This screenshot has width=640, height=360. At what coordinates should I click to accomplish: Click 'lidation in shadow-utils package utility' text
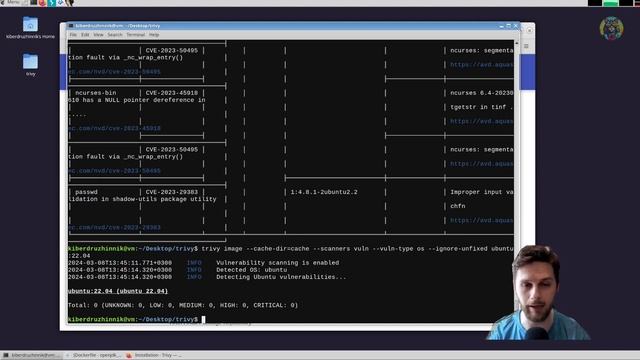[142, 199]
